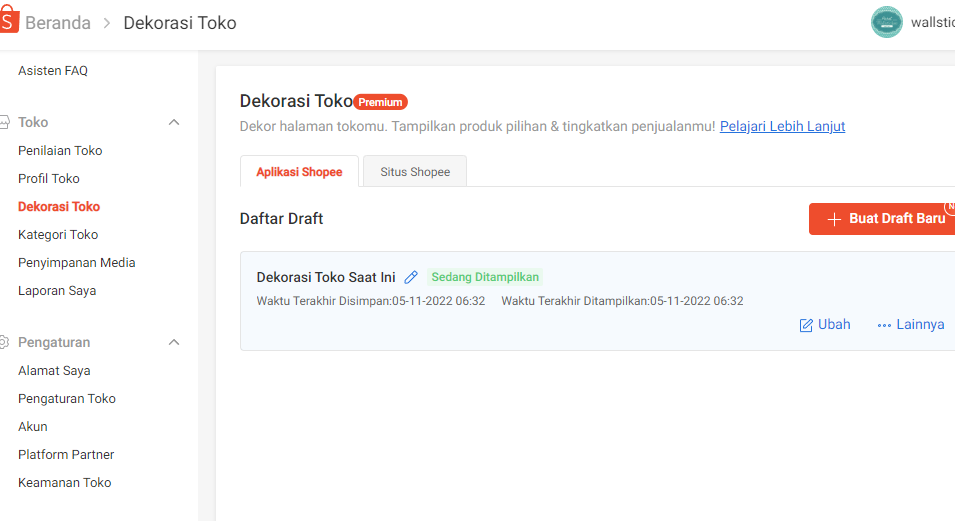
Task: Open Asisten FAQ in the sidebar
Action: coord(53,71)
